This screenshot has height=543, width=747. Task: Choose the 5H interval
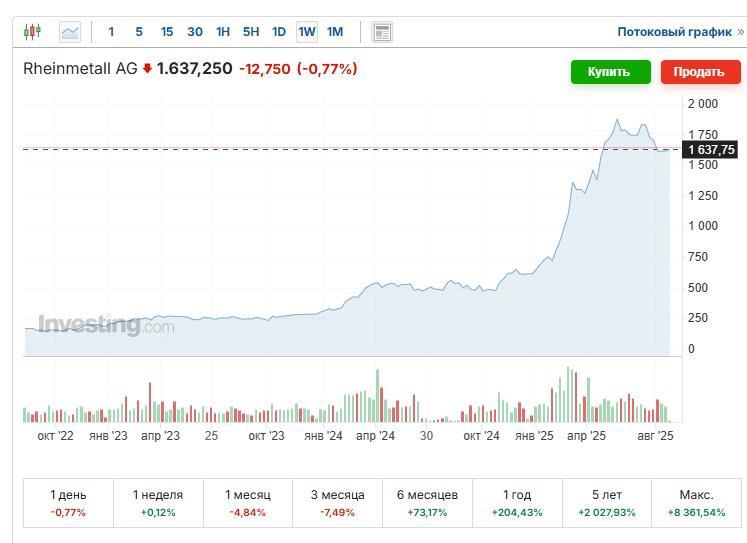251,32
